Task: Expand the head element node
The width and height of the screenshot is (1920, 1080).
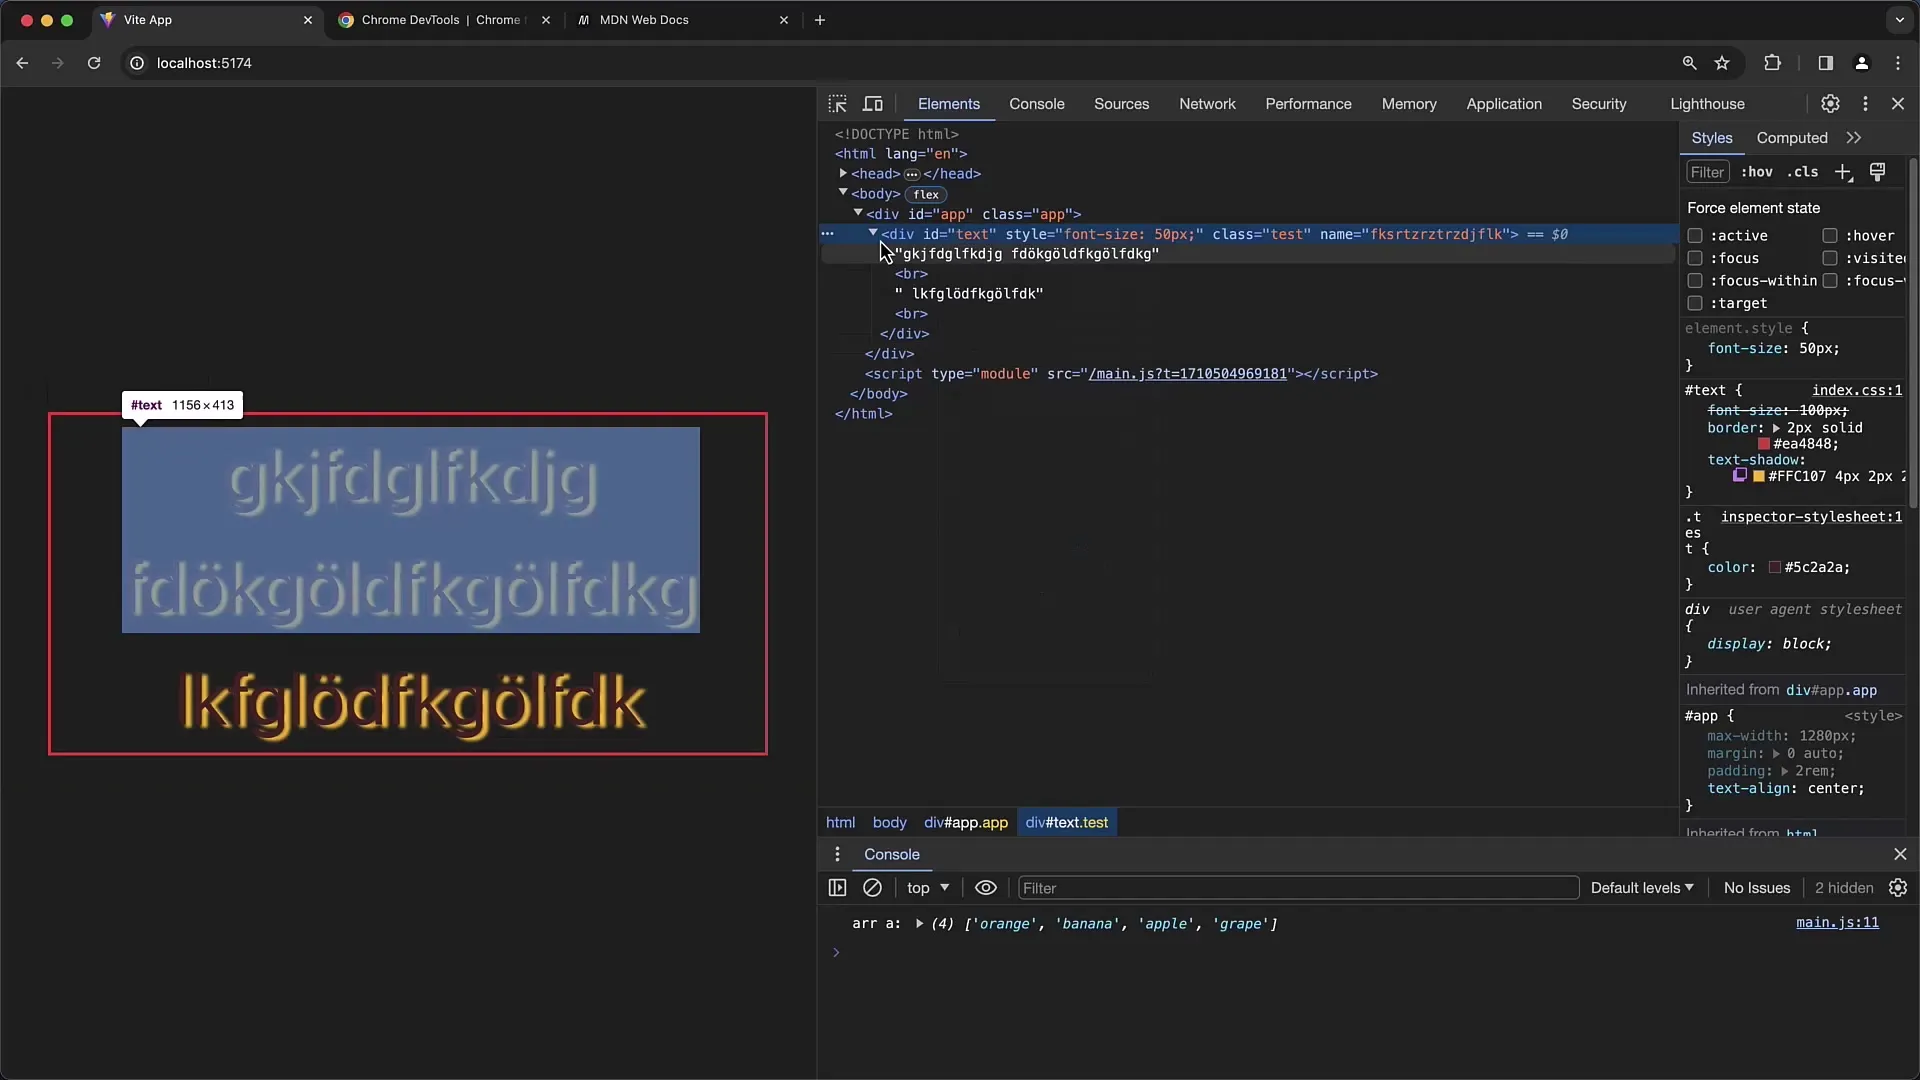Action: (843, 173)
